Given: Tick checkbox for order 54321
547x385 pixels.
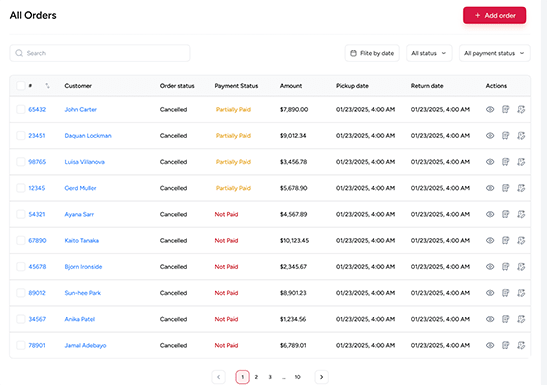Looking at the screenshot, I should click(21, 214).
